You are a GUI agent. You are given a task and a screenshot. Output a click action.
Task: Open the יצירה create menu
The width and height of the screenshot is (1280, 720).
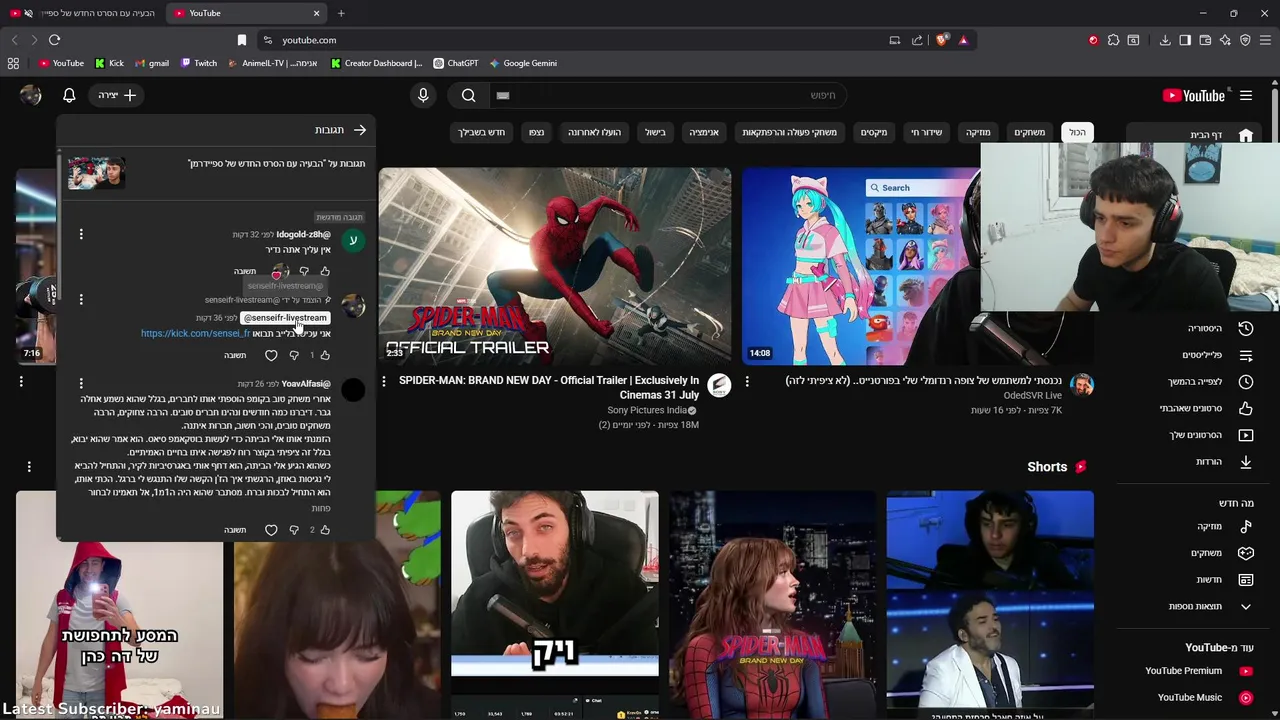117,95
